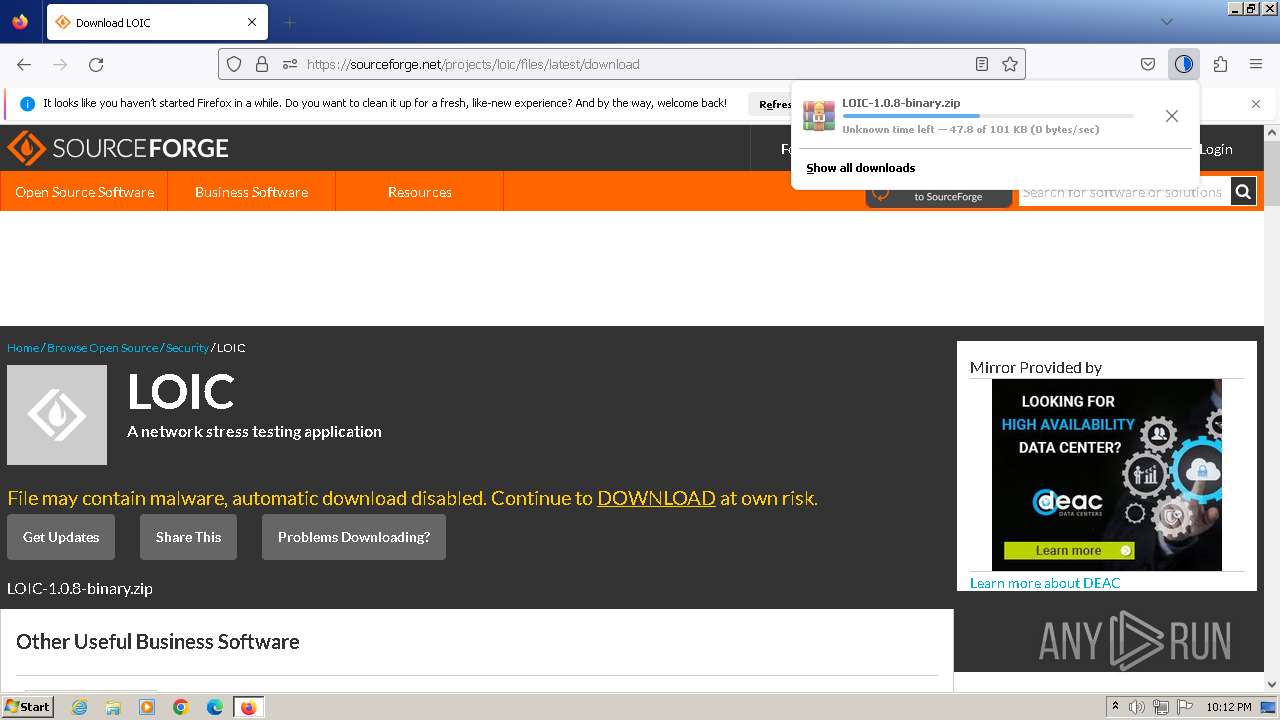The image size is (1280, 720).
Task: Open media player taskbar icon
Action: click(147, 707)
